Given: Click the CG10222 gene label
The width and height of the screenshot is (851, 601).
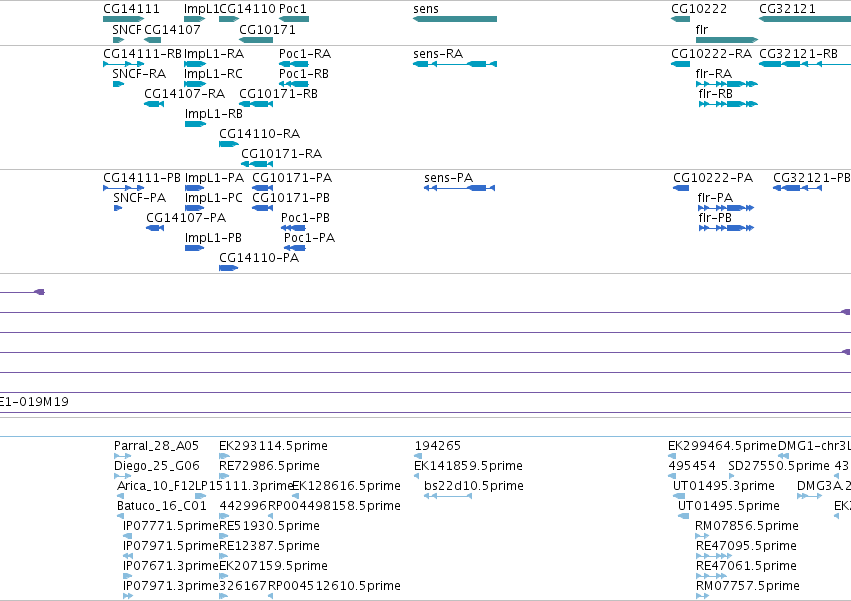Looking at the screenshot, I should click(x=698, y=9).
